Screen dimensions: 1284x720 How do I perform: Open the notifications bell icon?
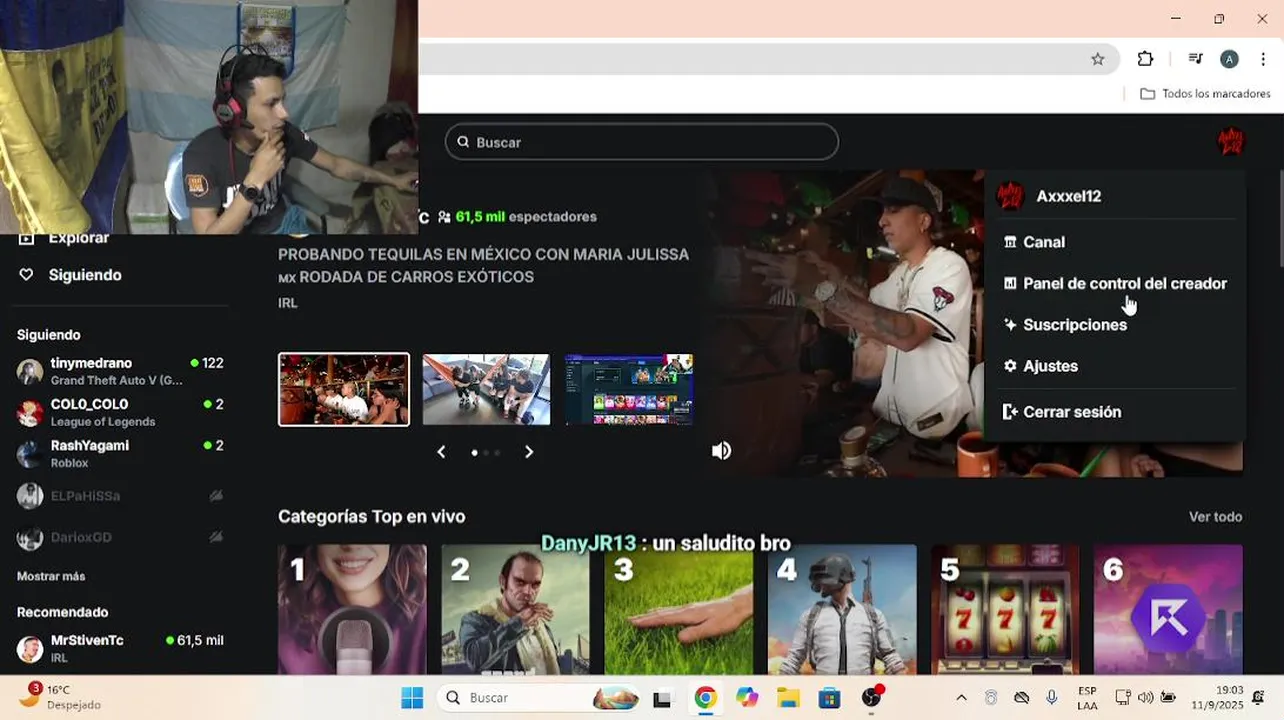click(1259, 698)
